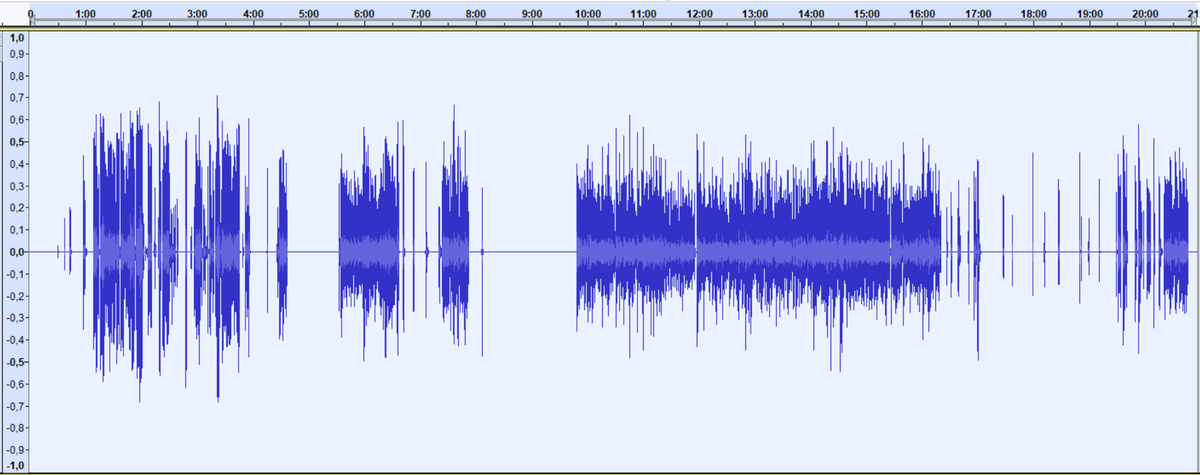Select the 8:00 mark on the ruler
1200x475 pixels.
pos(476,15)
